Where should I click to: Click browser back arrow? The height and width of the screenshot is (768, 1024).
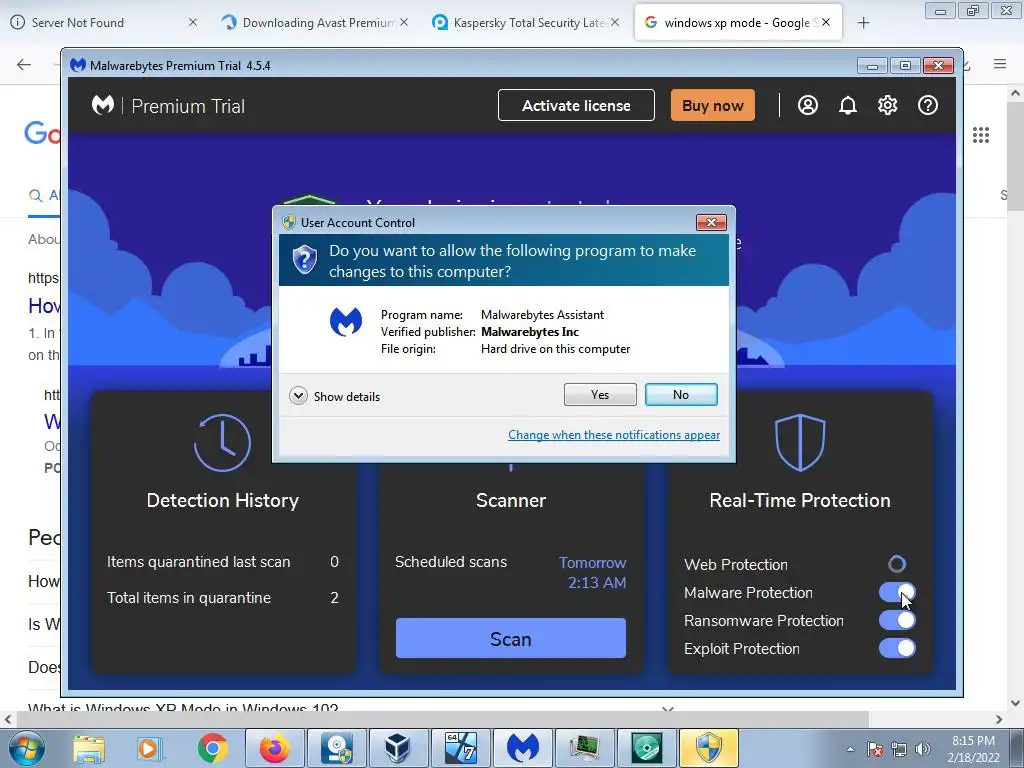(24, 64)
